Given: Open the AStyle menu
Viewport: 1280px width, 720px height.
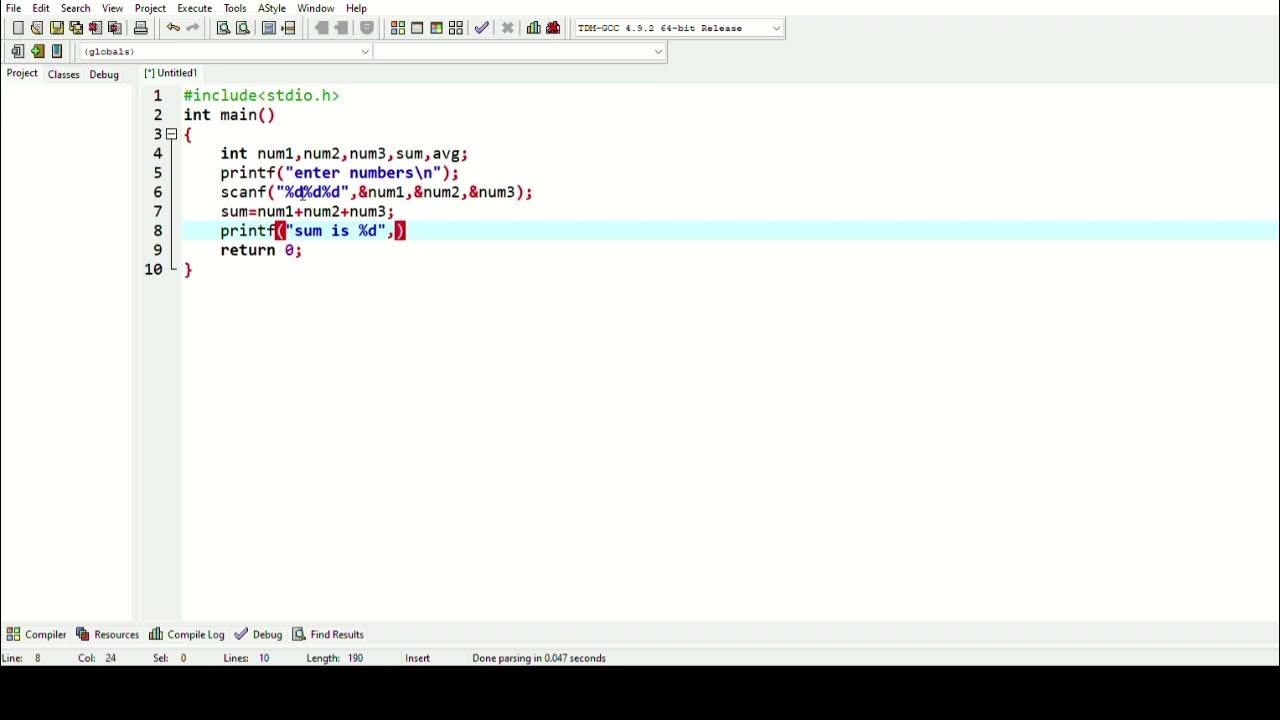Looking at the screenshot, I should [272, 8].
